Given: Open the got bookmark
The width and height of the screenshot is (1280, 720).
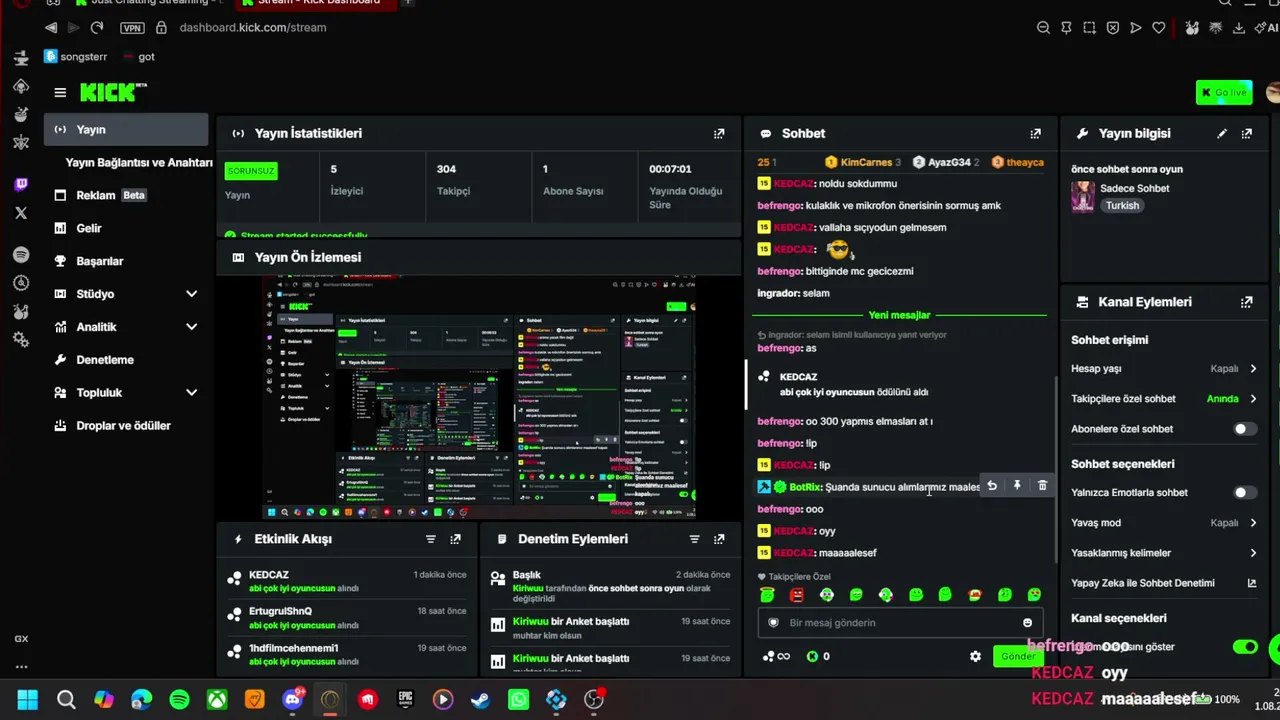Looking at the screenshot, I should coord(139,57).
